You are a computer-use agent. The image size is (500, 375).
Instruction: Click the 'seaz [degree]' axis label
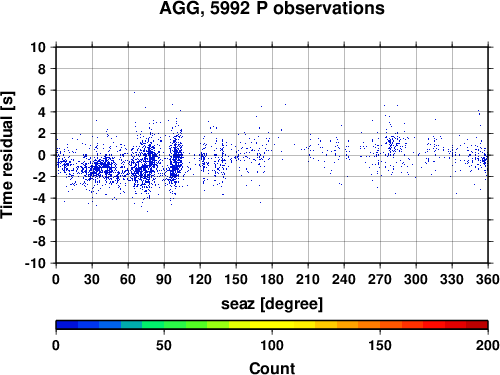pyautogui.click(x=272, y=304)
